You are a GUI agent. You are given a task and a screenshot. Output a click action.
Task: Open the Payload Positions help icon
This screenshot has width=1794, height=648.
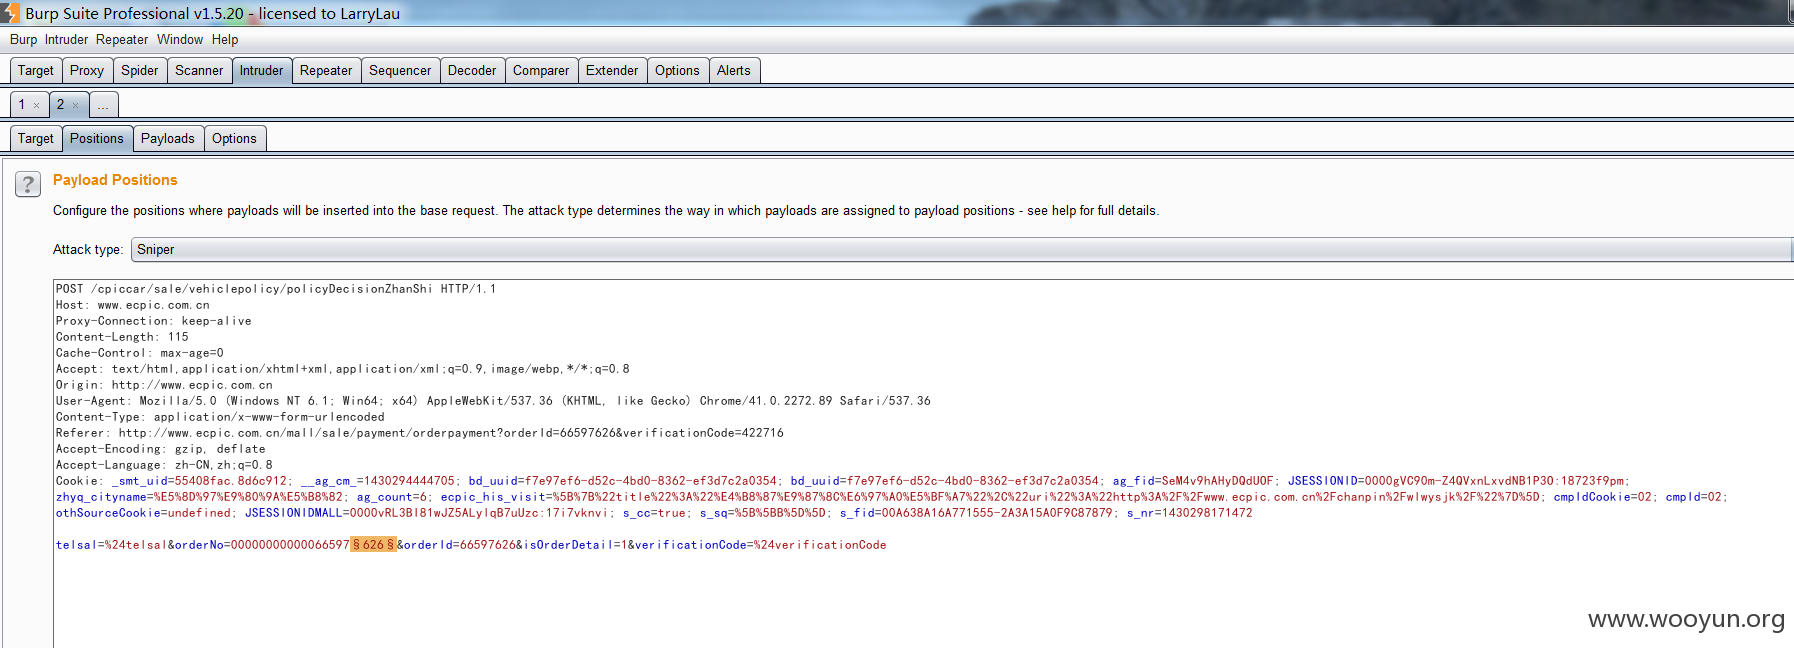[28, 184]
